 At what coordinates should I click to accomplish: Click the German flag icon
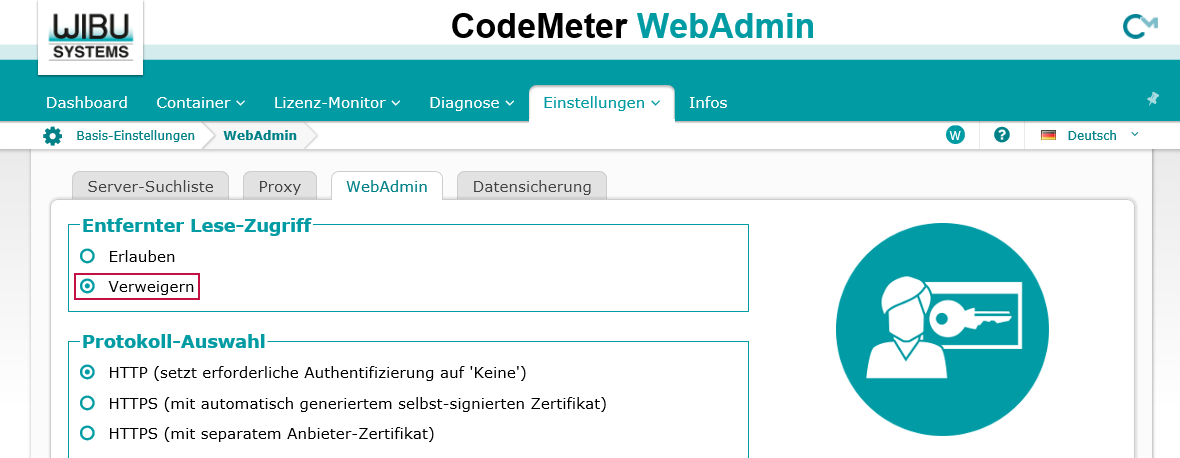tap(1048, 135)
